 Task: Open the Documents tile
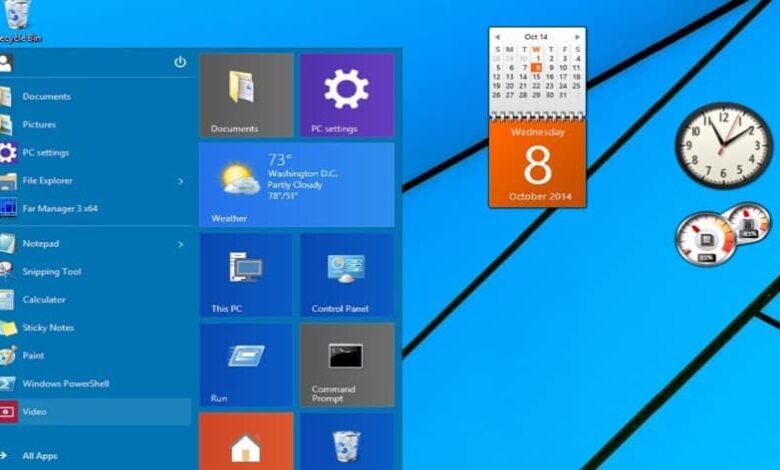click(x=246, y=95)
